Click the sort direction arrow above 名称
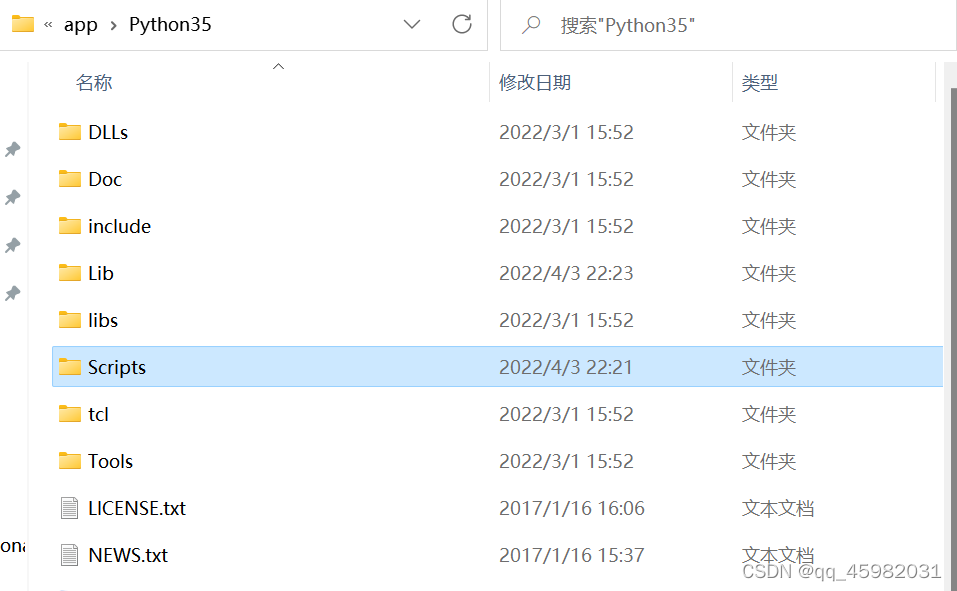Screen dimensions: 957x591 pos(278,66)
